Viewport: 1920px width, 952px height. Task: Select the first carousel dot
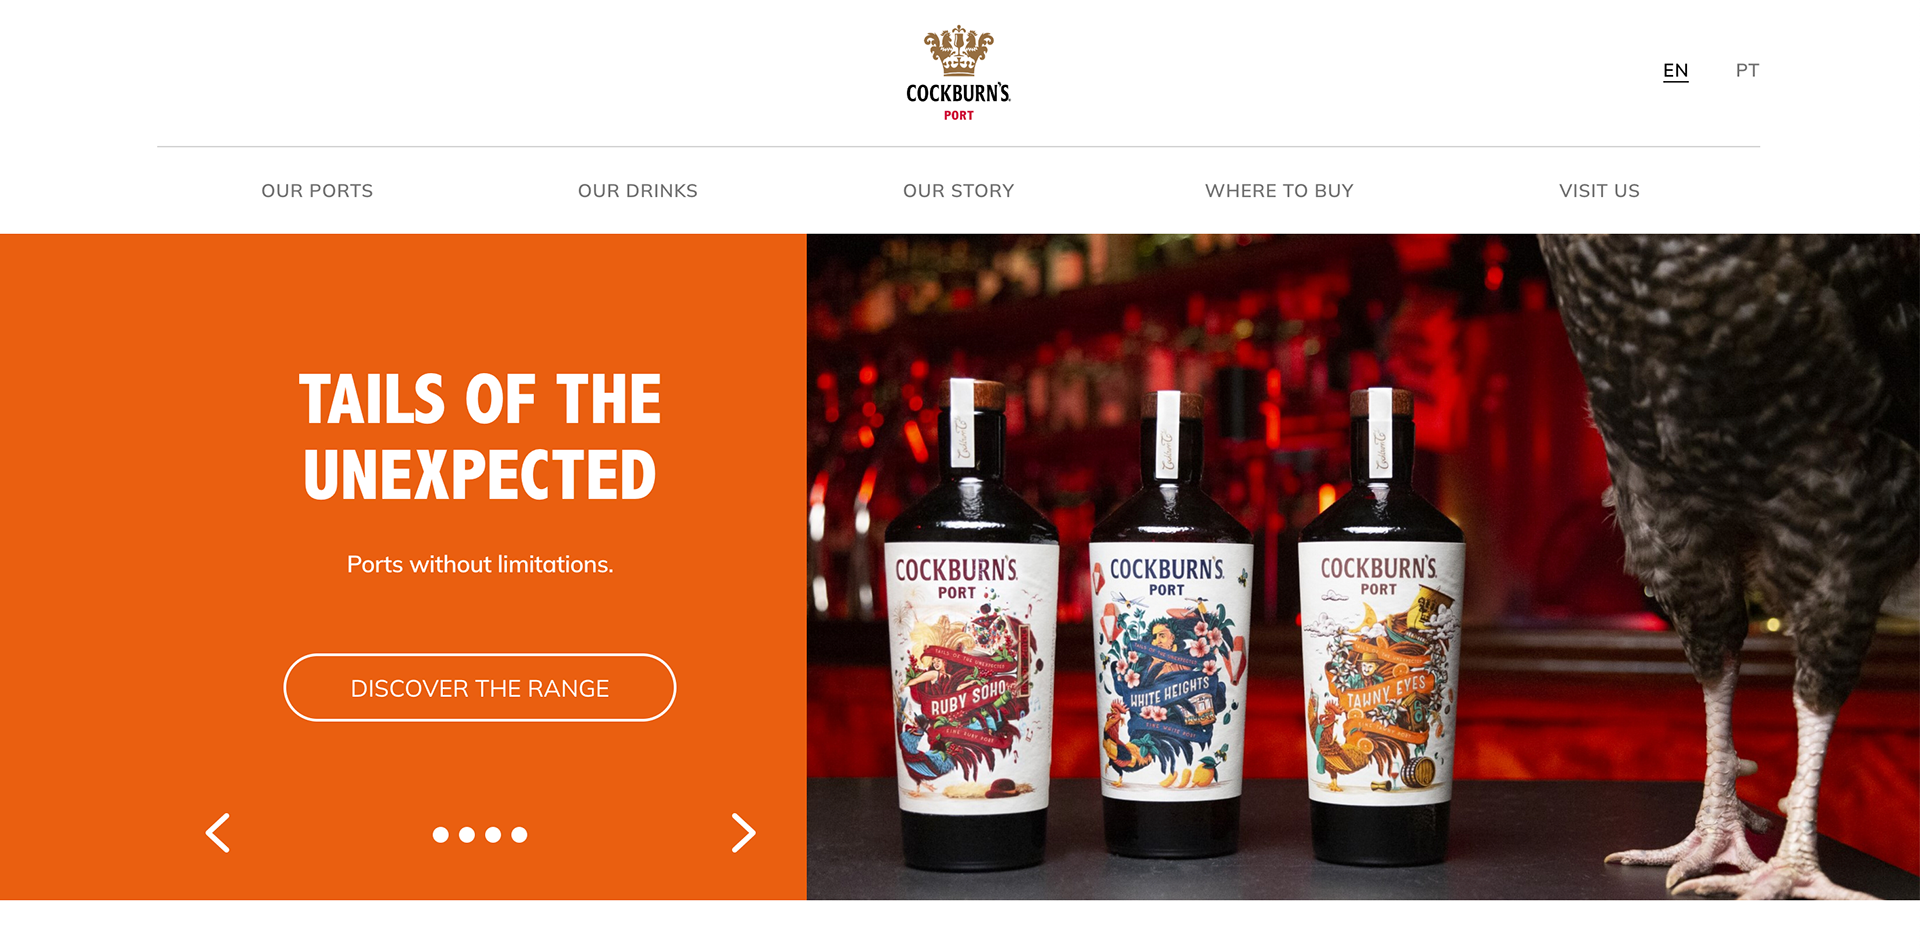tap(440, 835)
